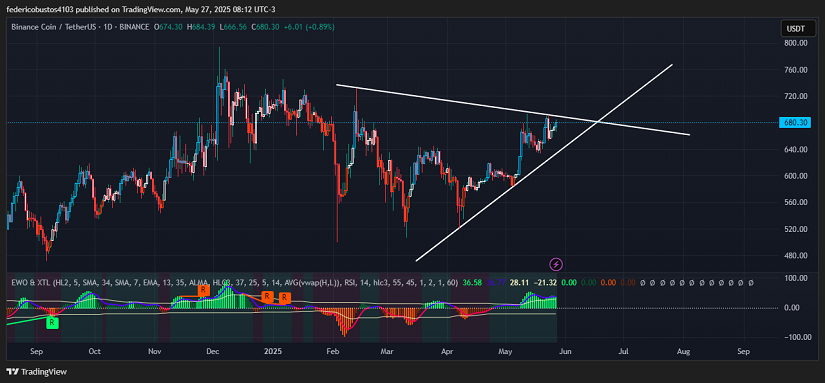Click the Jul label on time axis
Viewport: 825px width, 383px height.
(624, 351)
